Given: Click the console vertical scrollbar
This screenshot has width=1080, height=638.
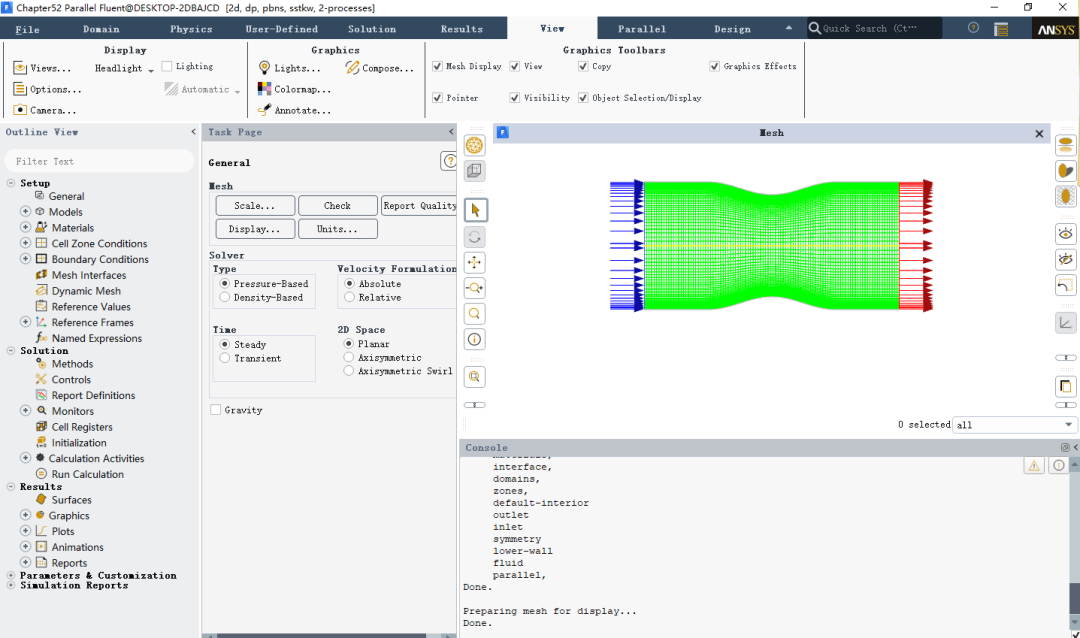Looking at the screenshot, I should (x=1074, y=543).
